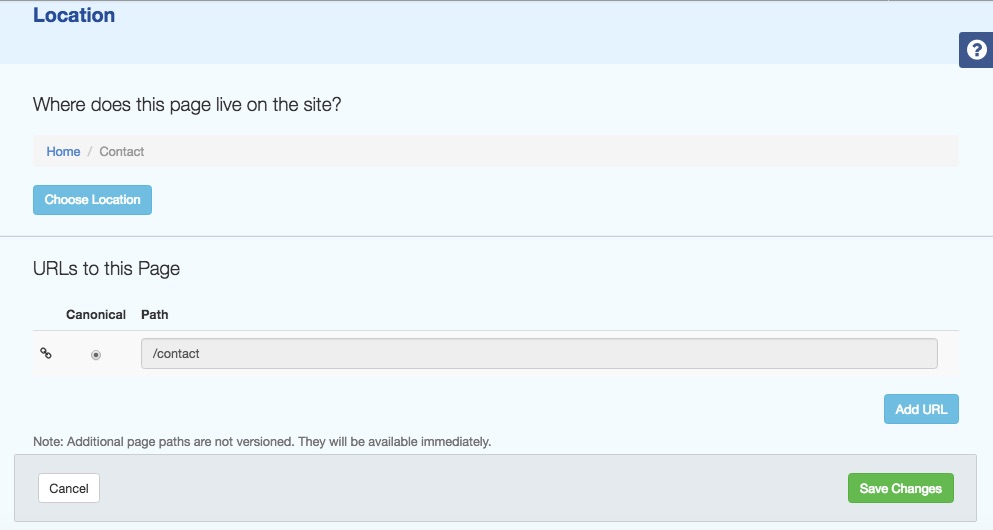Open the help question mark icon
The image size is (993, 530).
point(976,49)
